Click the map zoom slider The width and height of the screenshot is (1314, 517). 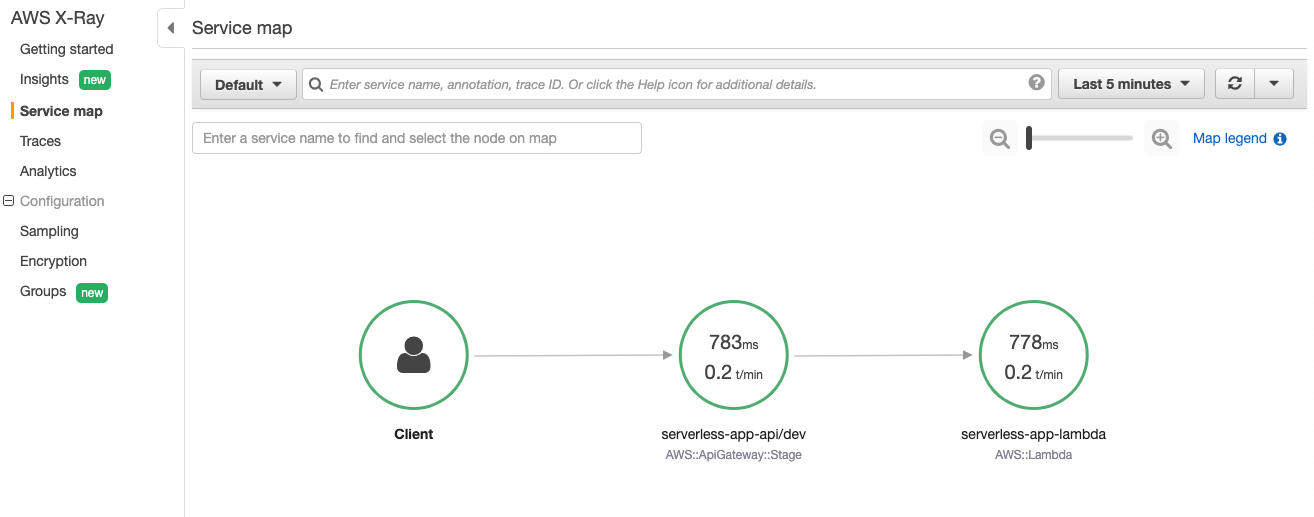tap(1080, 139)
